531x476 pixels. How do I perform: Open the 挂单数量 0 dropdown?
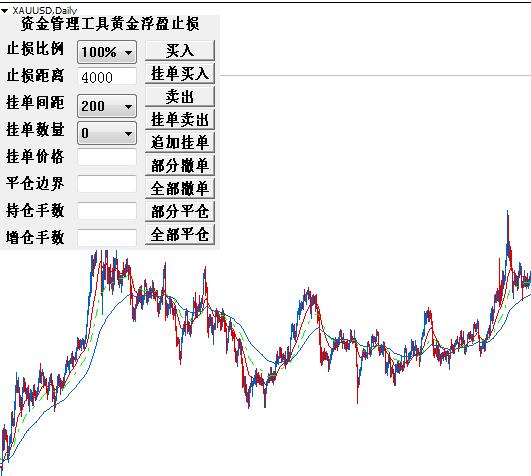[x=107, y=133]
